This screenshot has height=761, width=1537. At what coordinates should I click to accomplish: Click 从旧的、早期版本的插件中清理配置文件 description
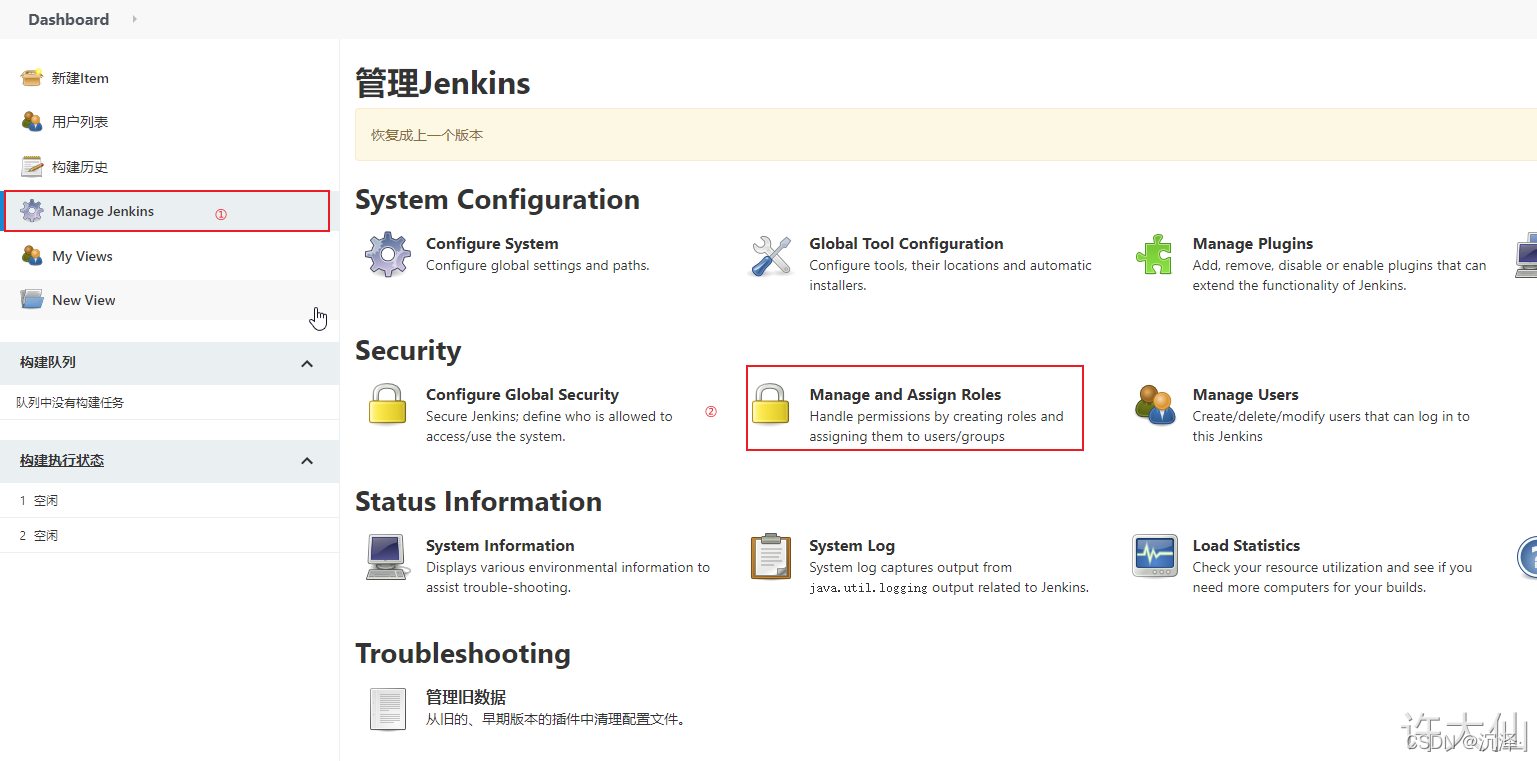(557, 719)
